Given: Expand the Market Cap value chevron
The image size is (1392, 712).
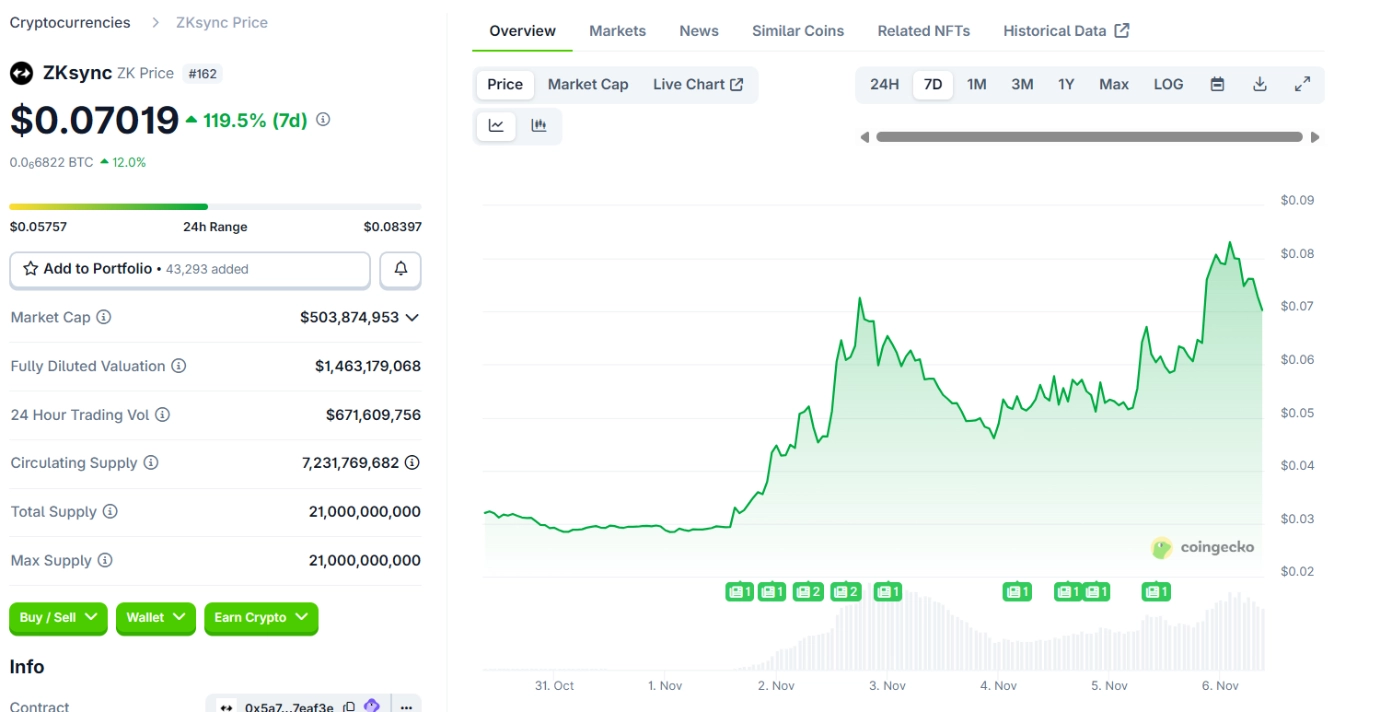Looking at the screenshot, I should pos(412,317).
